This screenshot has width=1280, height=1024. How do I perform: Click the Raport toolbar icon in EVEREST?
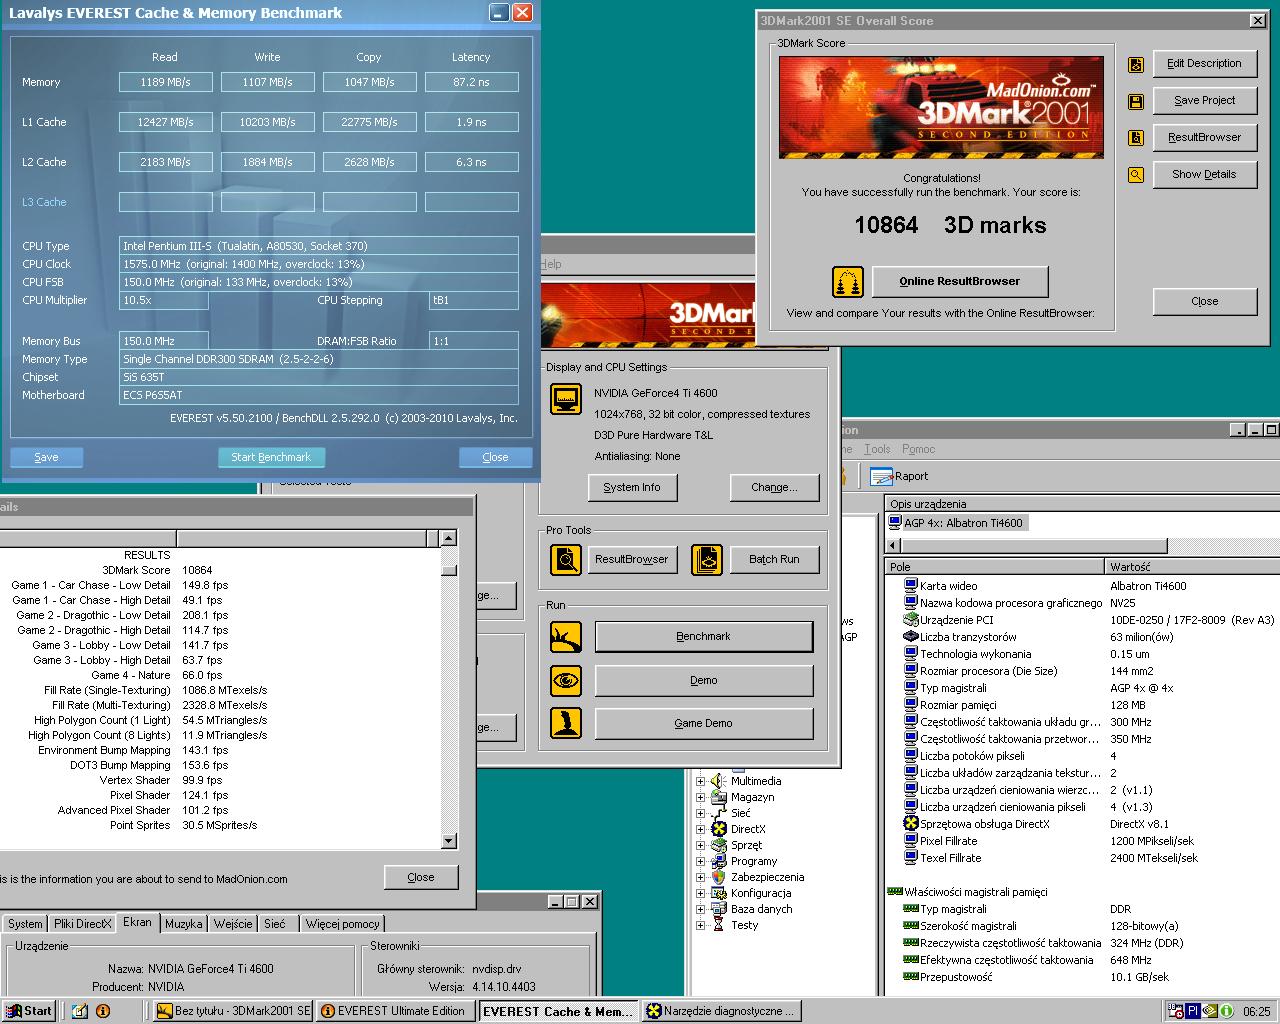click(x=881, y=476)
